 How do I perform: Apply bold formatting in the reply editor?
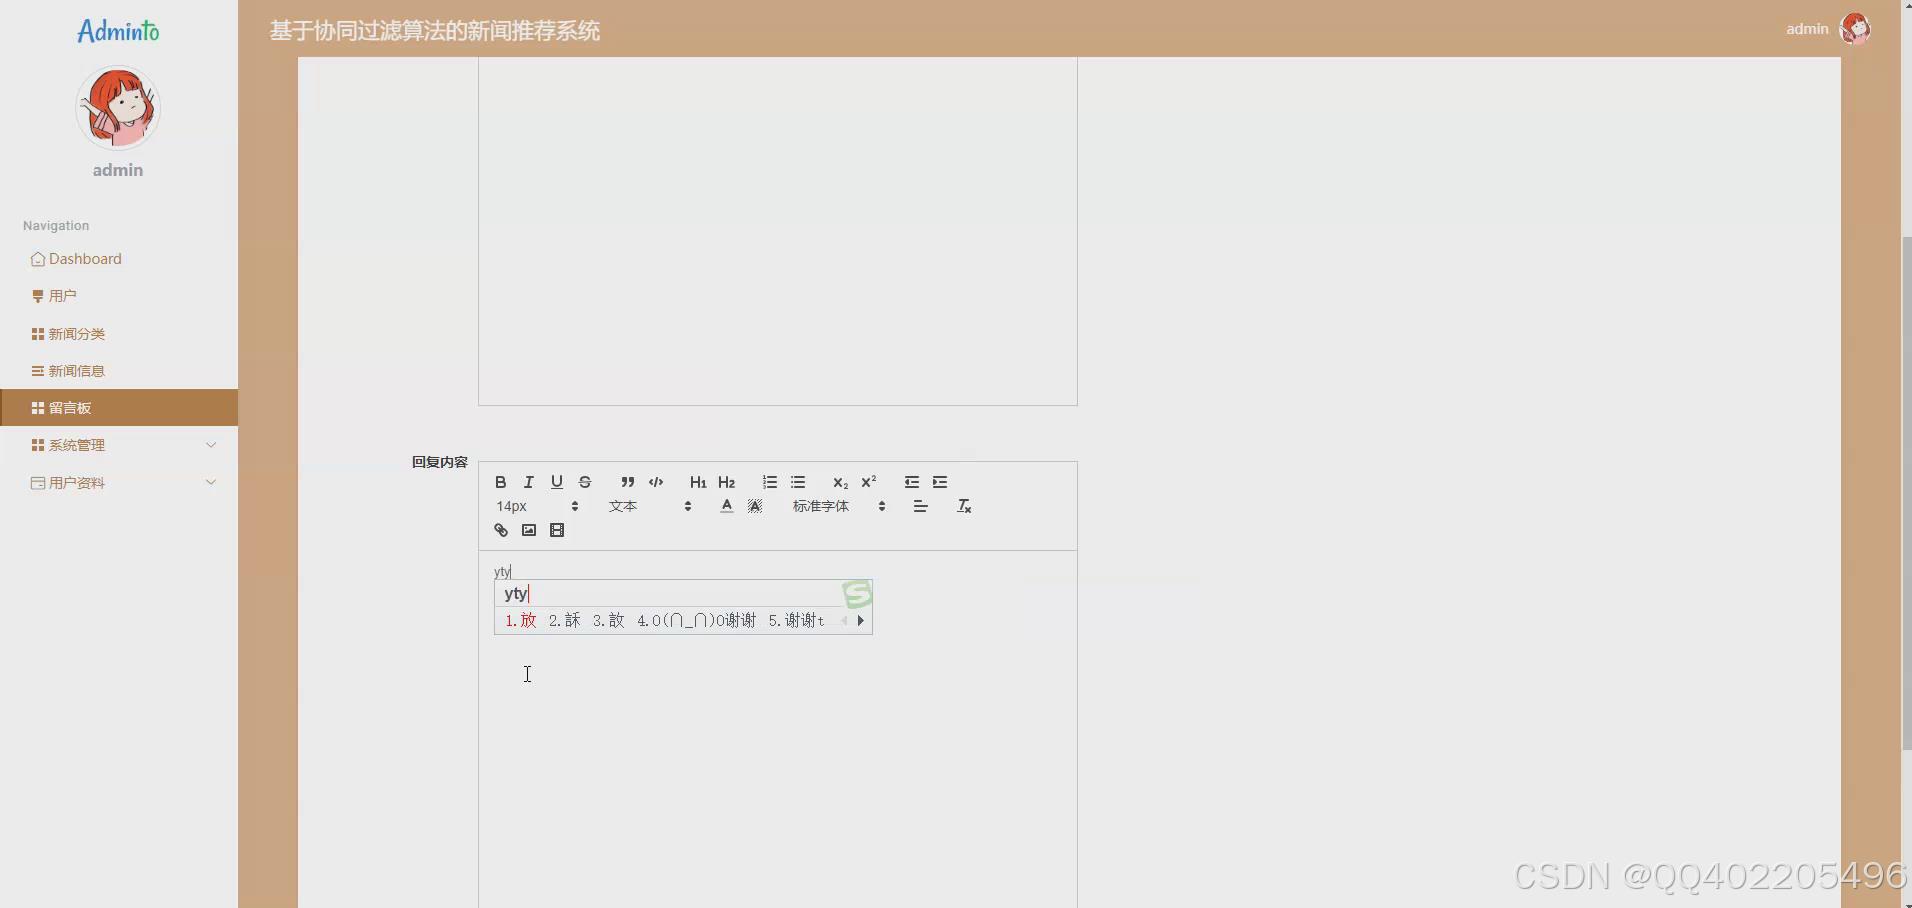click(500, 482)
